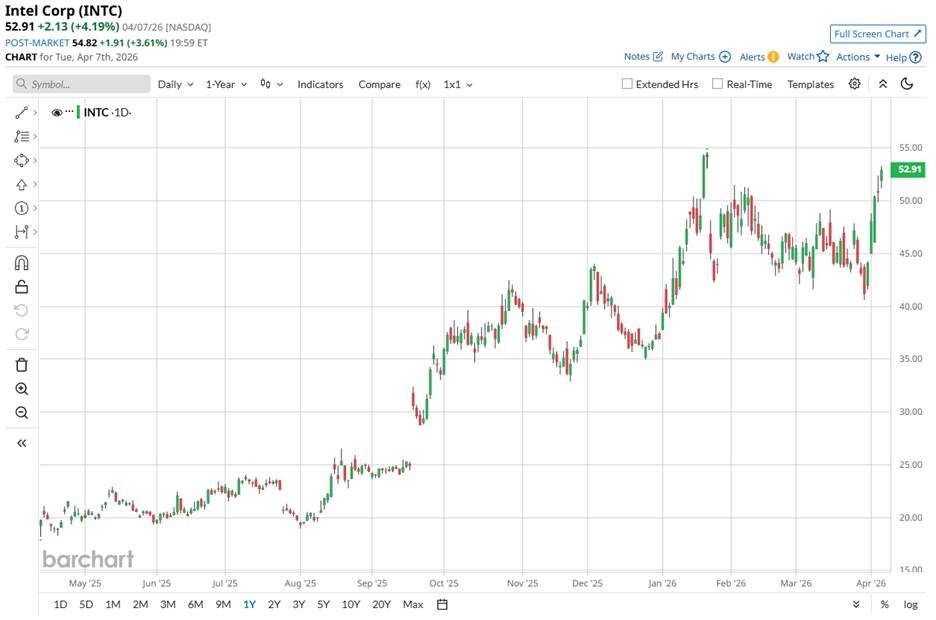Open the Daily frequency dropdown
936x620 pixels.
tap(176, 84)
